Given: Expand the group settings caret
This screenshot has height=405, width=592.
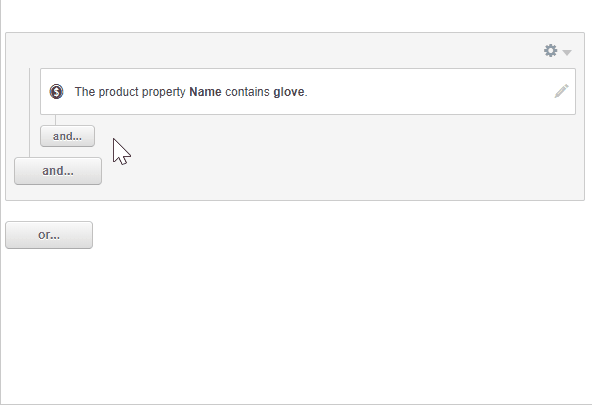Looking at the screenshot, I should coord(567,52).
